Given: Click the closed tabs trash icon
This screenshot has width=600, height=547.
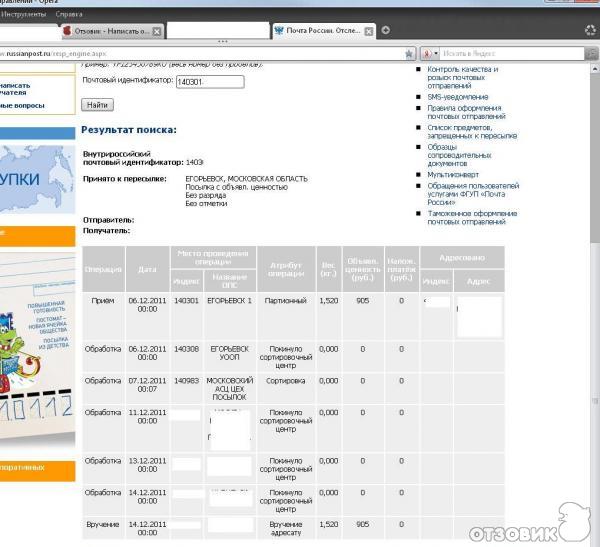Looking at the screenshot, I should coord(590,30).
